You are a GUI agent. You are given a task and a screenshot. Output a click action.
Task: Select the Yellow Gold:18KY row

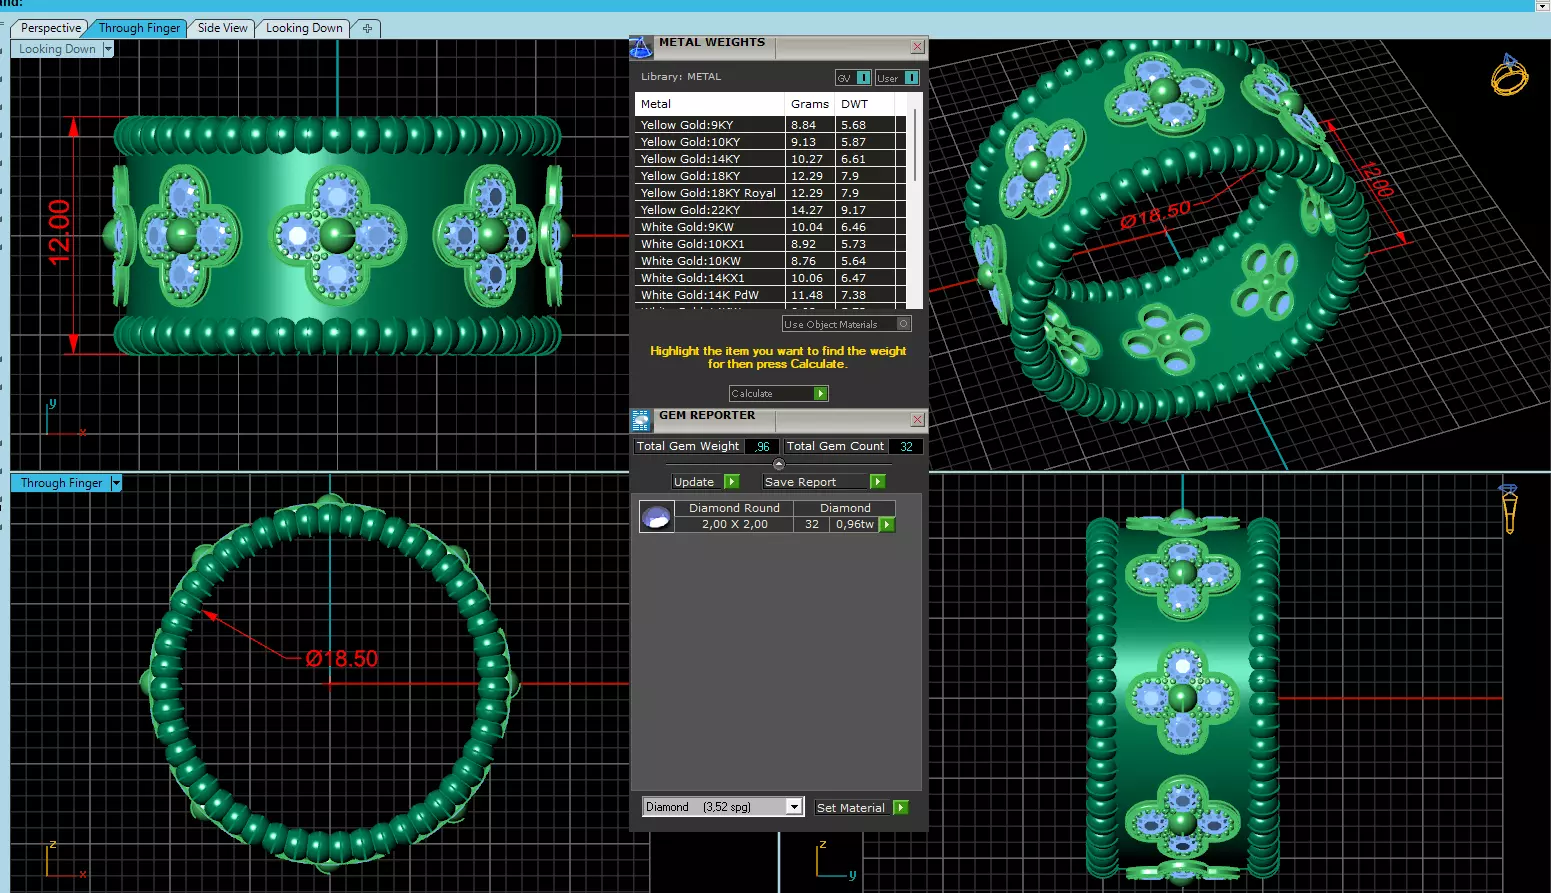click(x=770, y=176)
